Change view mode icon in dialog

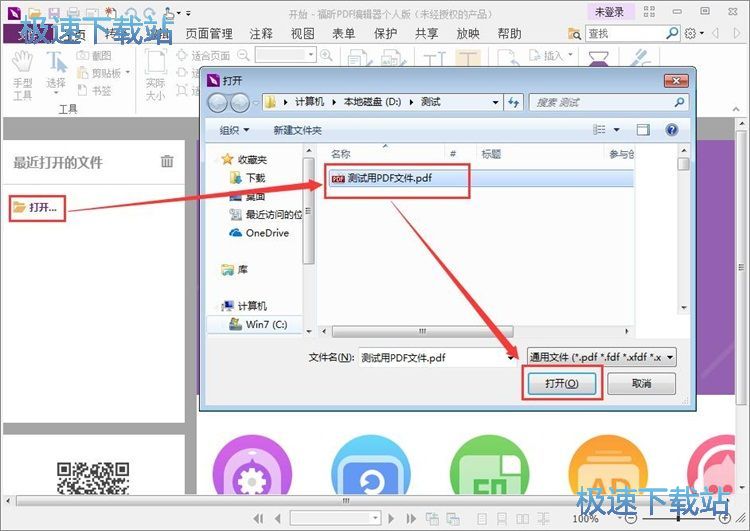599,130
